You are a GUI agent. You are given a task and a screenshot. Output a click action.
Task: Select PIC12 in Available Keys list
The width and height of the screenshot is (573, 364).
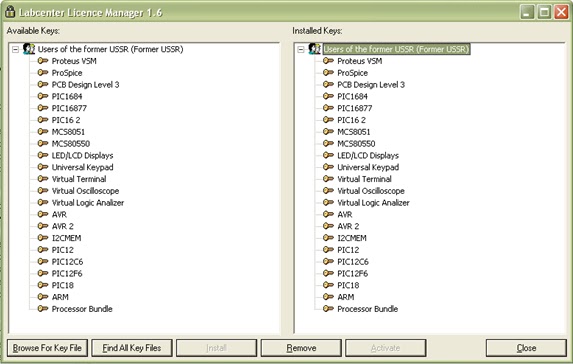pyautogui.click(x=62, y=250)
